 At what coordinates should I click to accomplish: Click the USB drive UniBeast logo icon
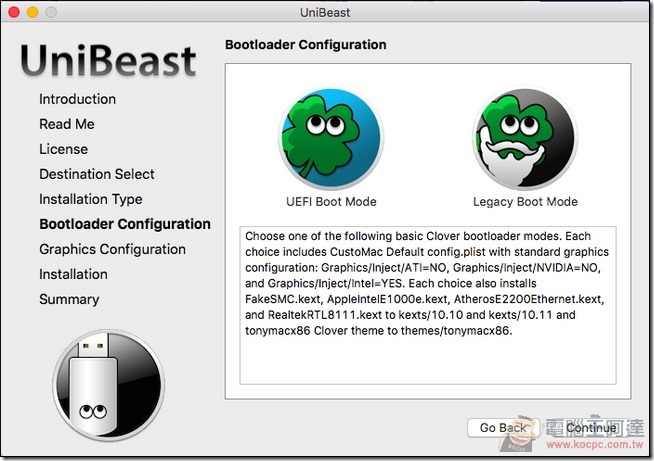[108, 385]
